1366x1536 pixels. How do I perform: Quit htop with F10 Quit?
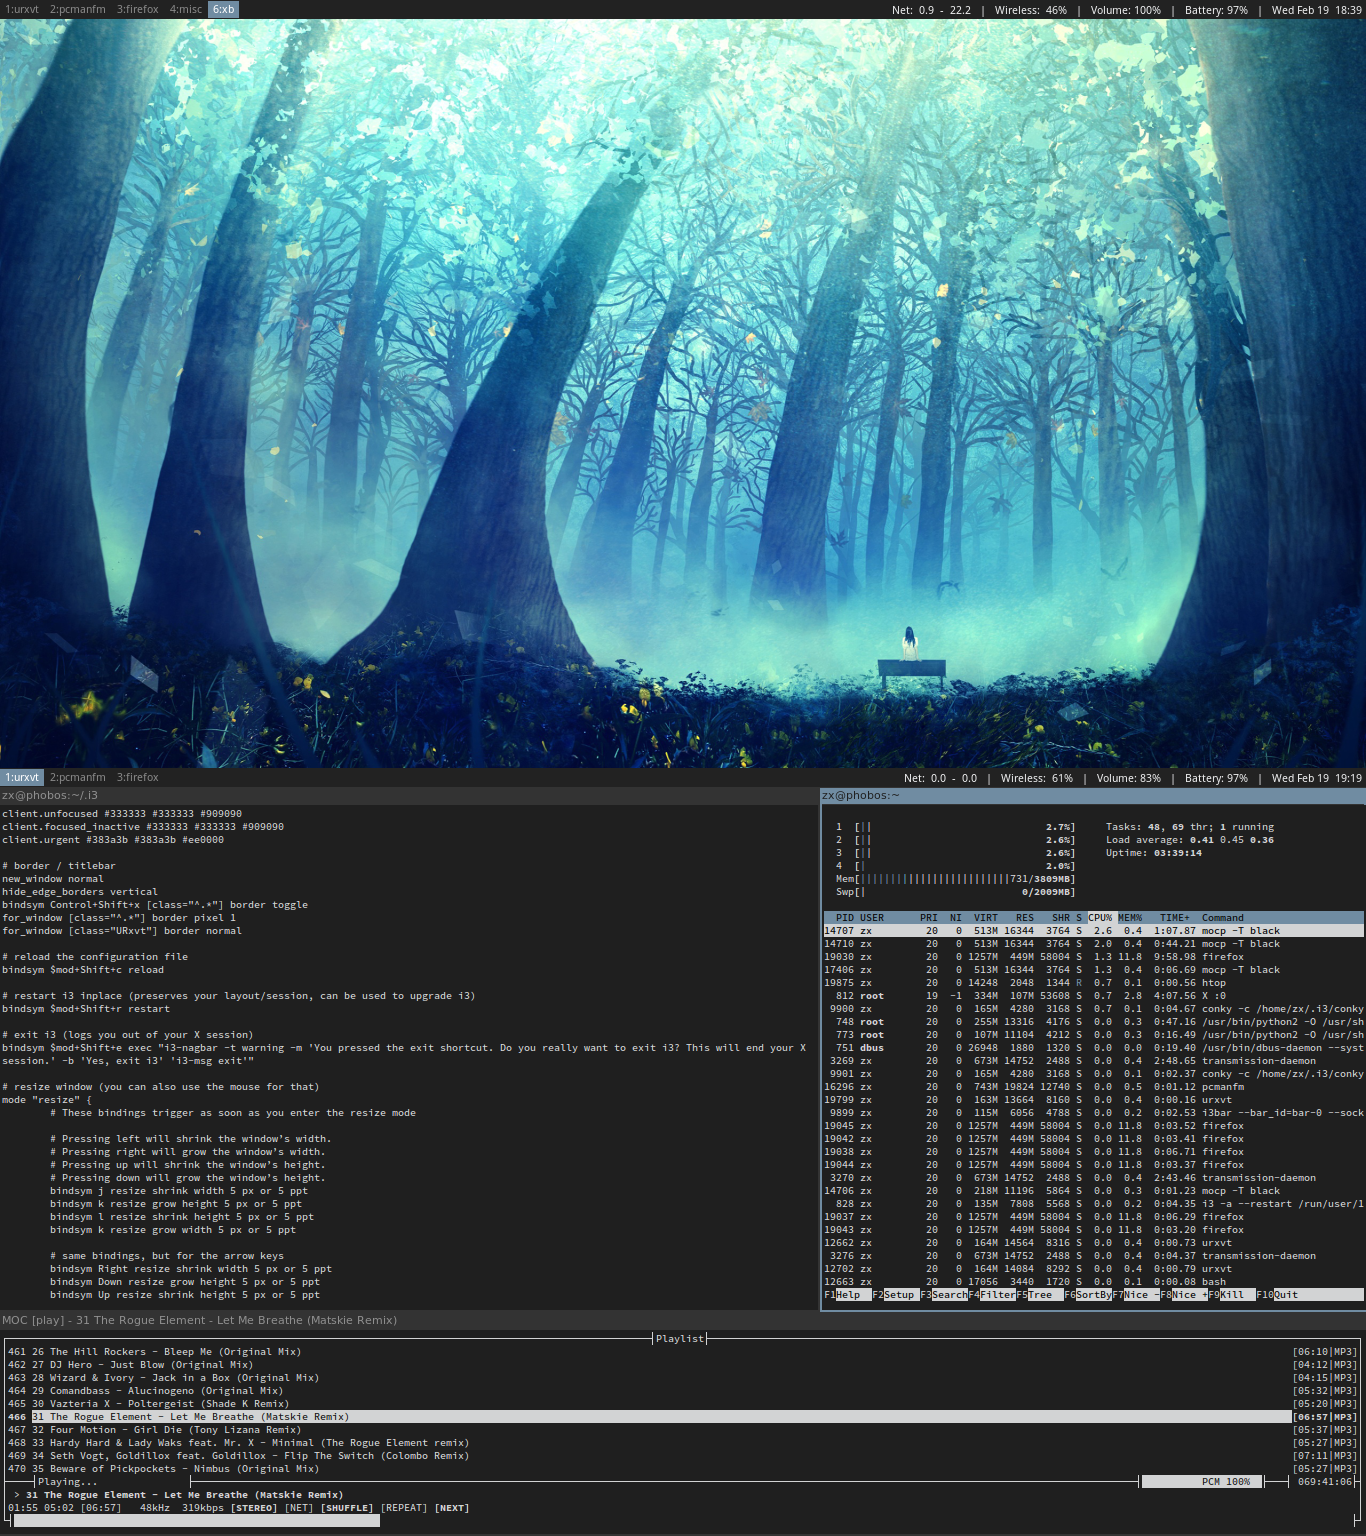[1278, 1294]
